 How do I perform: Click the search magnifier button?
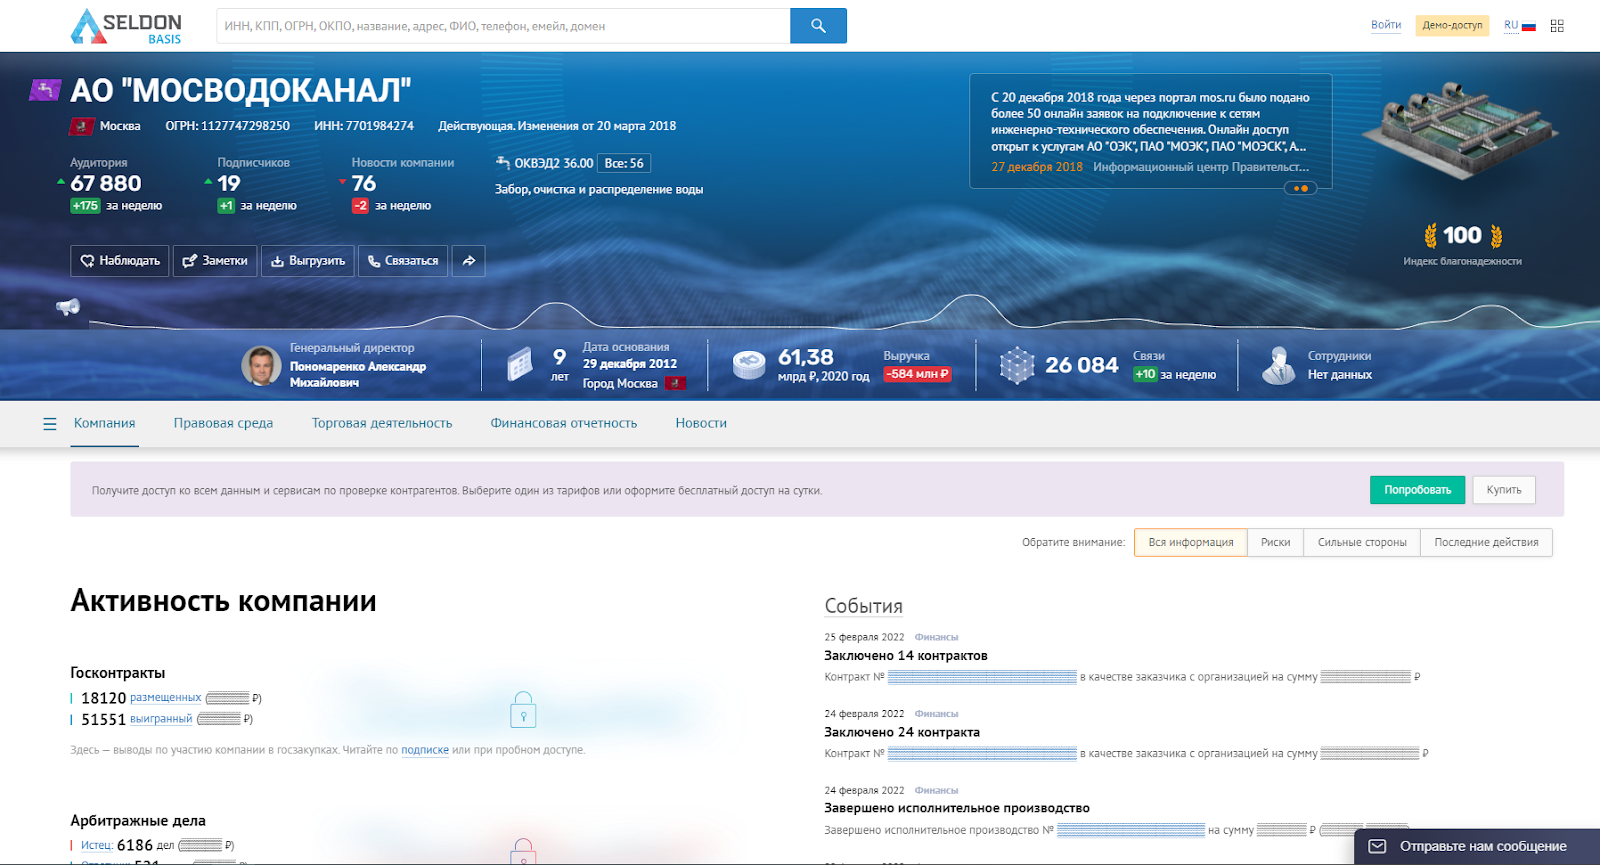click(818, 26)
